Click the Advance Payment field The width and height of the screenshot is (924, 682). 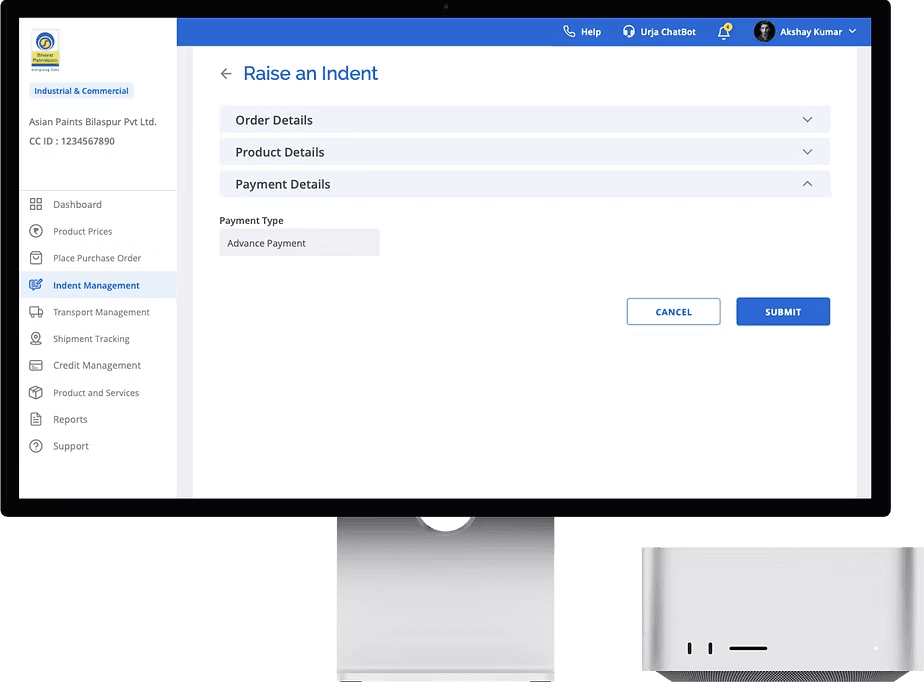tap(299, 243)
